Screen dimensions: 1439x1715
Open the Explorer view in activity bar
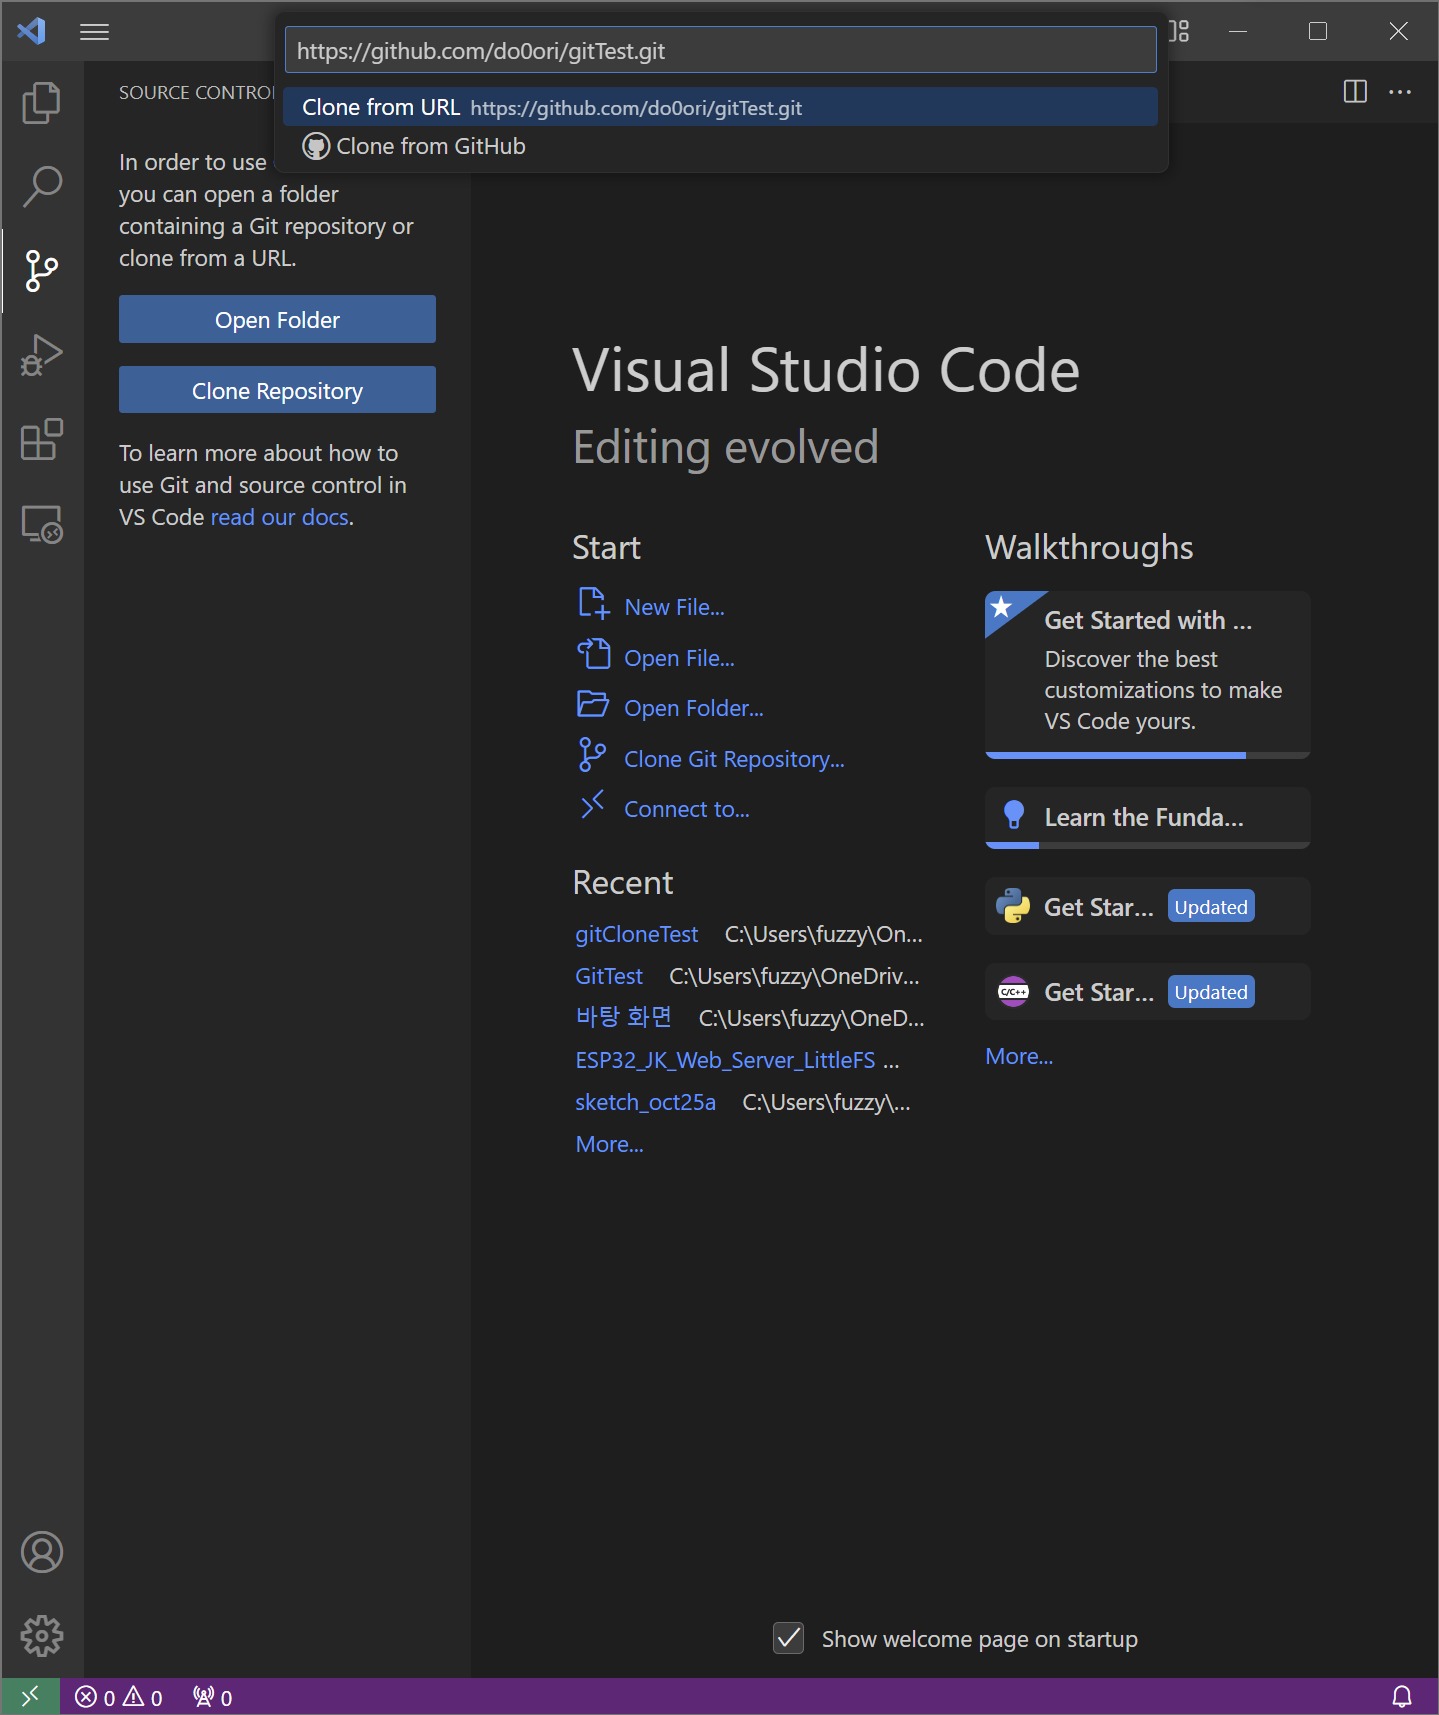point(41,102)
